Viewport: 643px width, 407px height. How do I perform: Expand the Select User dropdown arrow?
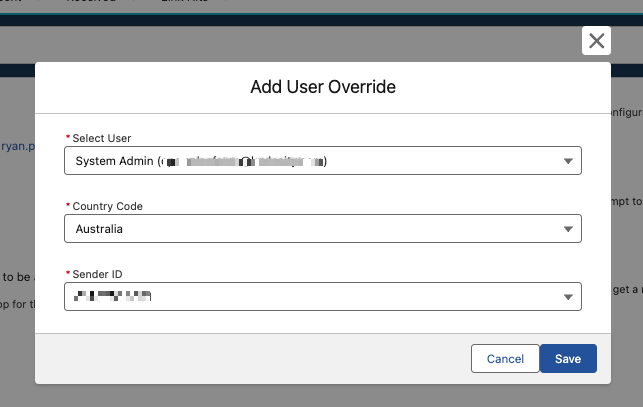(x=567, y=161)
